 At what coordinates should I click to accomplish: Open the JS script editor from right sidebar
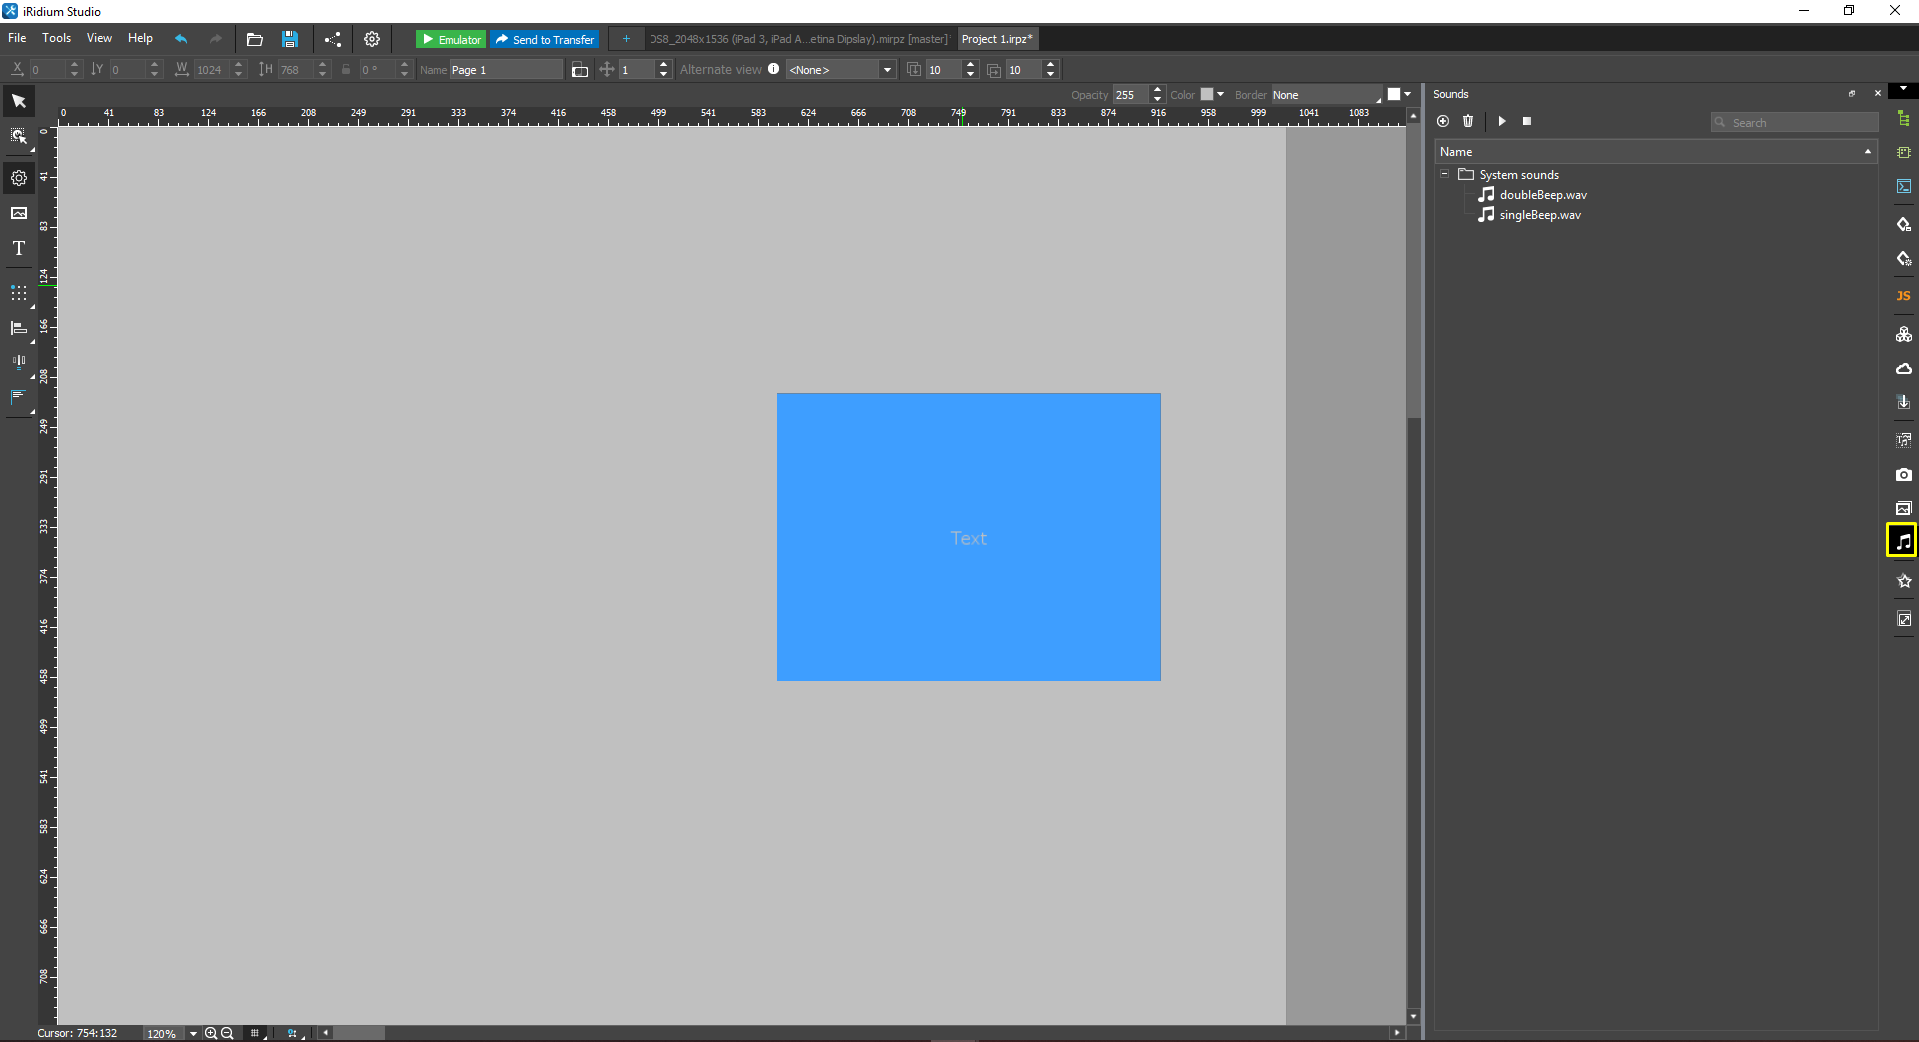1903,296
